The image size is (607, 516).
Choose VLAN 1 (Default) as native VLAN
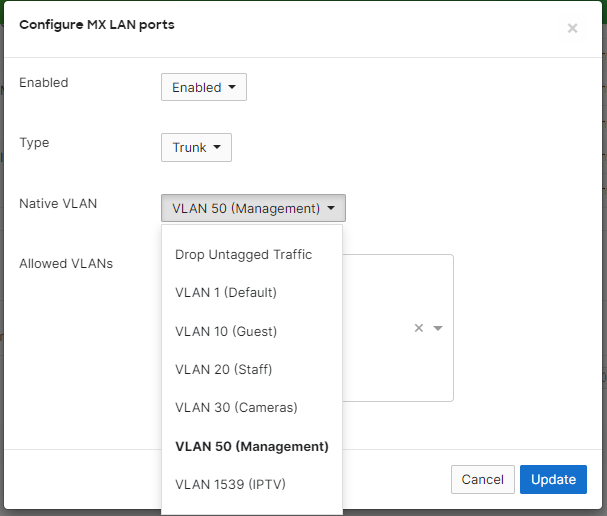(225, 293)
